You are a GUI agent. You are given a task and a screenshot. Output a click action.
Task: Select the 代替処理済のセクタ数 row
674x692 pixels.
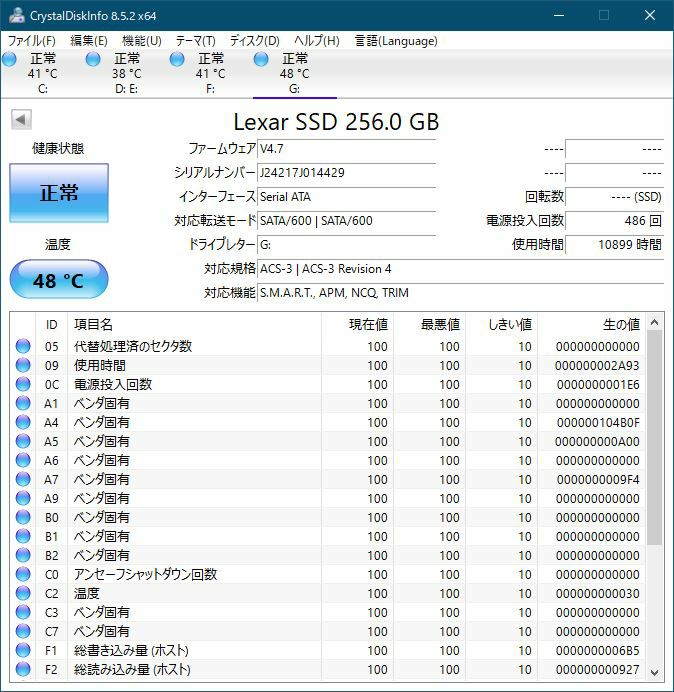coord(328,346)
